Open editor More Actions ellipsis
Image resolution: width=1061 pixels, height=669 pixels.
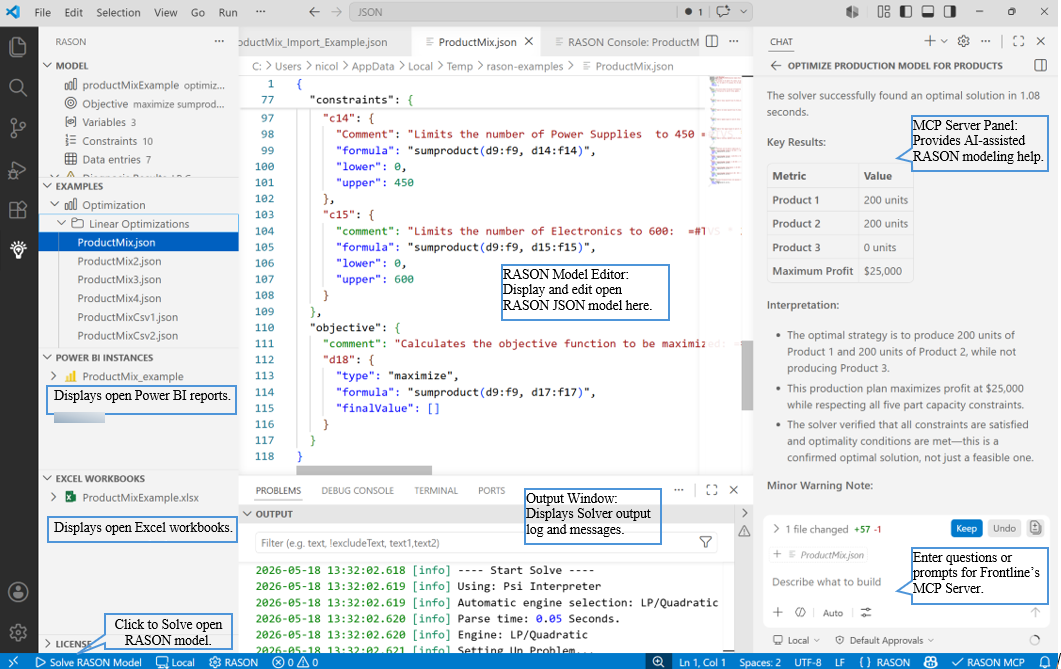733,41
